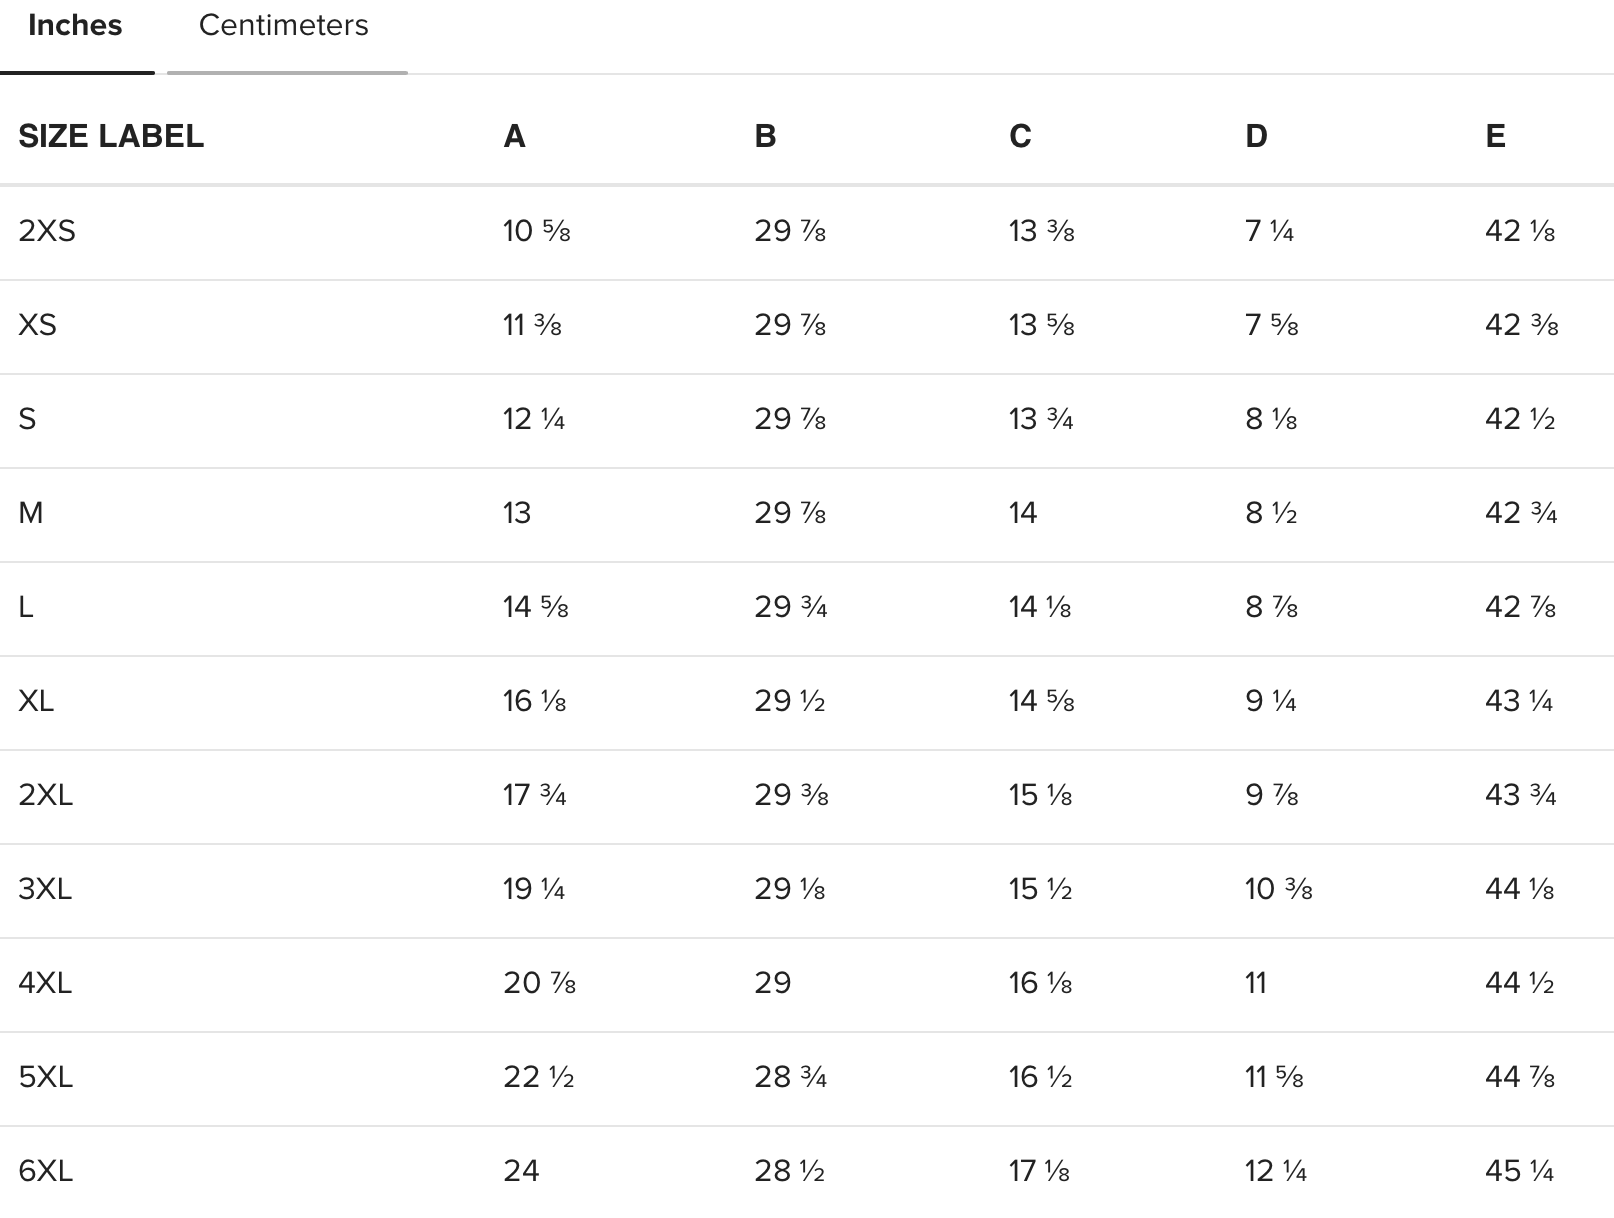Click column header B

tap(765, 136)
